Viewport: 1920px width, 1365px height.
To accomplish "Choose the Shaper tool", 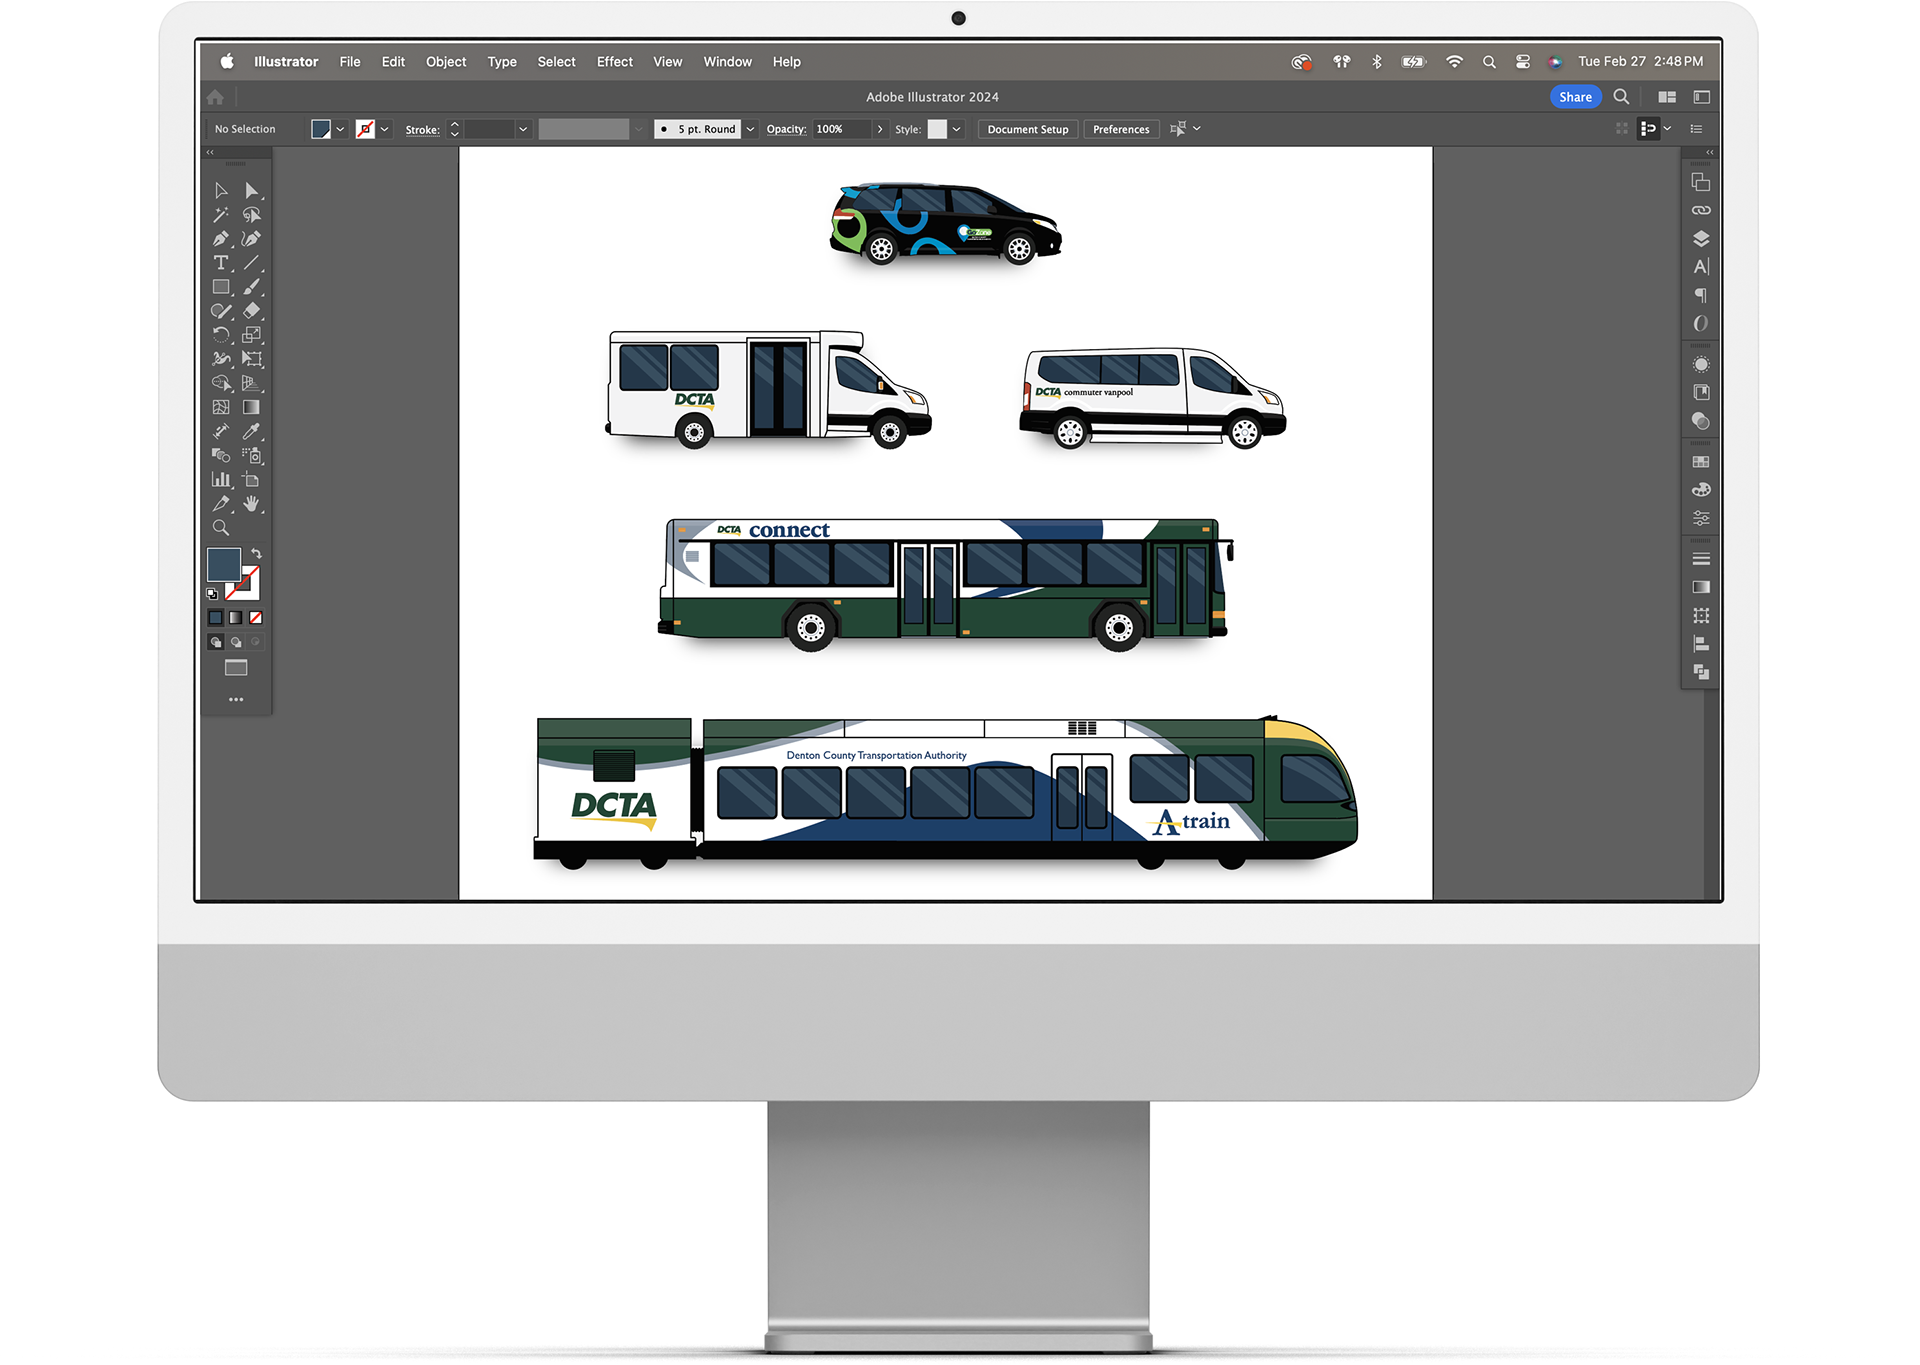I will pos(221,311).
